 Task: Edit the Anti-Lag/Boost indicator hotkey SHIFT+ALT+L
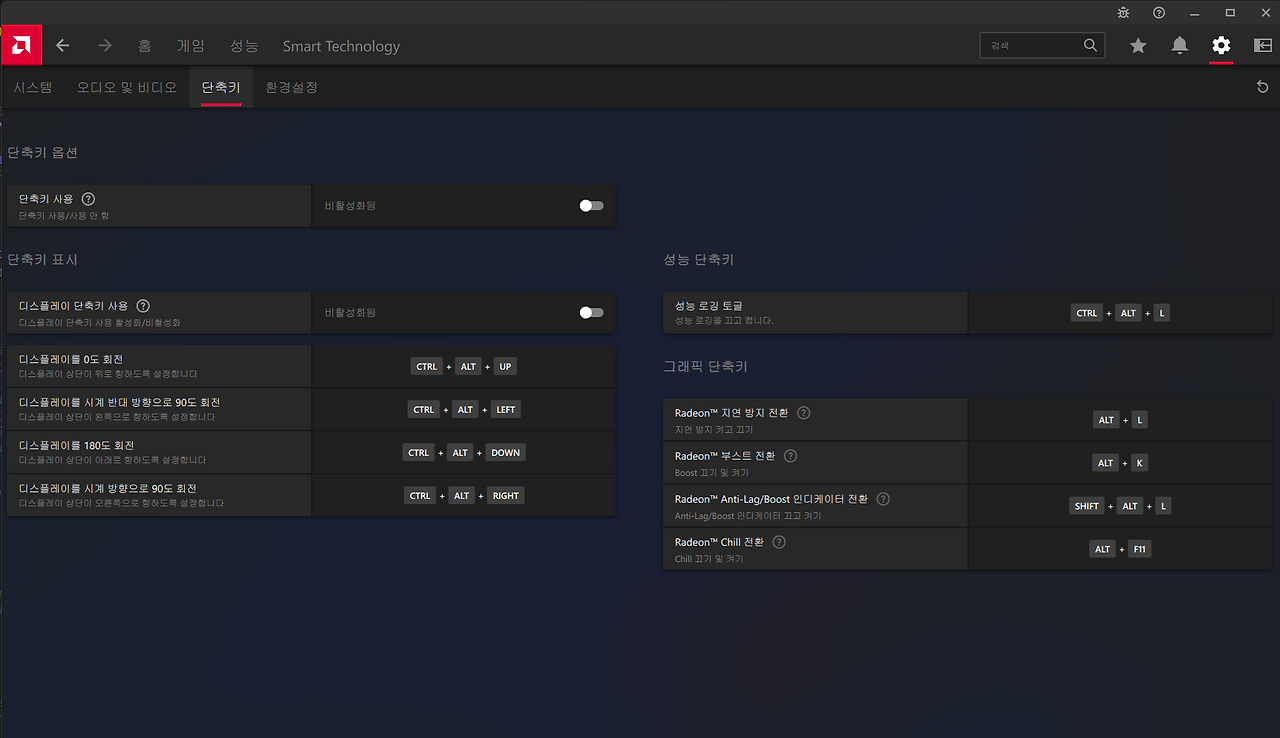(1120, 506)
